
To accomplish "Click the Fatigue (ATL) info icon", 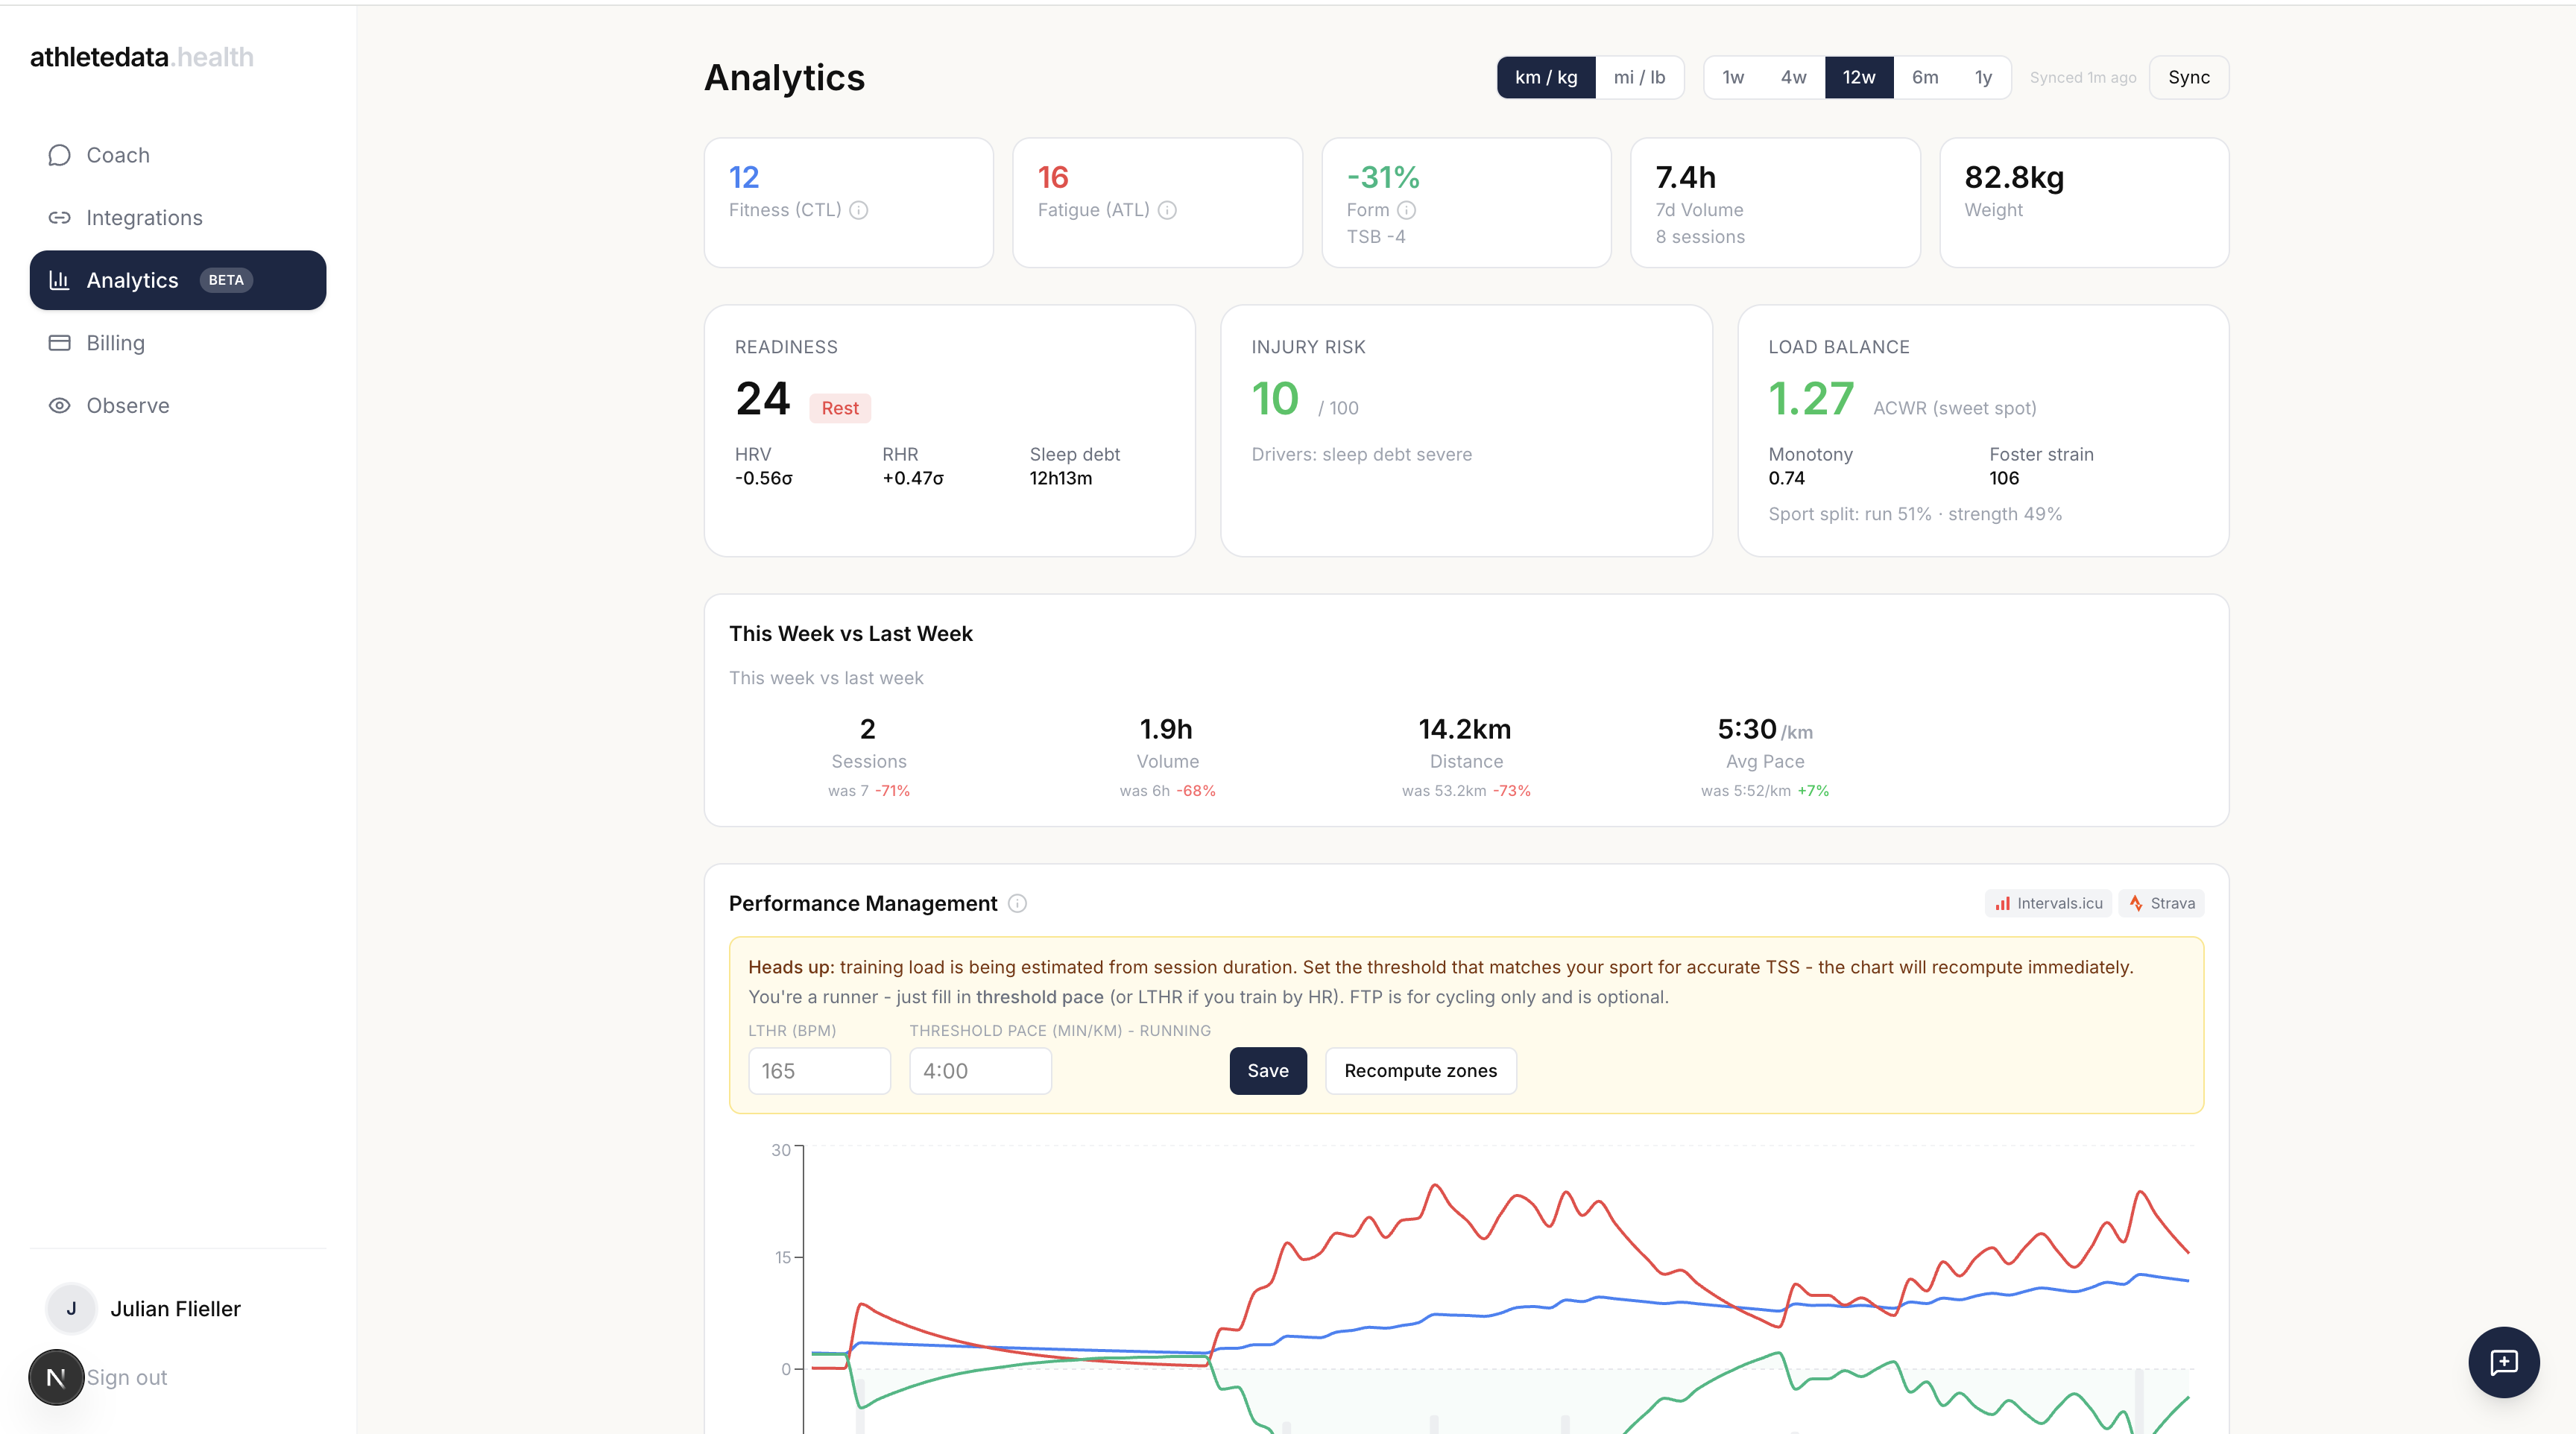I will (1167, 210).
